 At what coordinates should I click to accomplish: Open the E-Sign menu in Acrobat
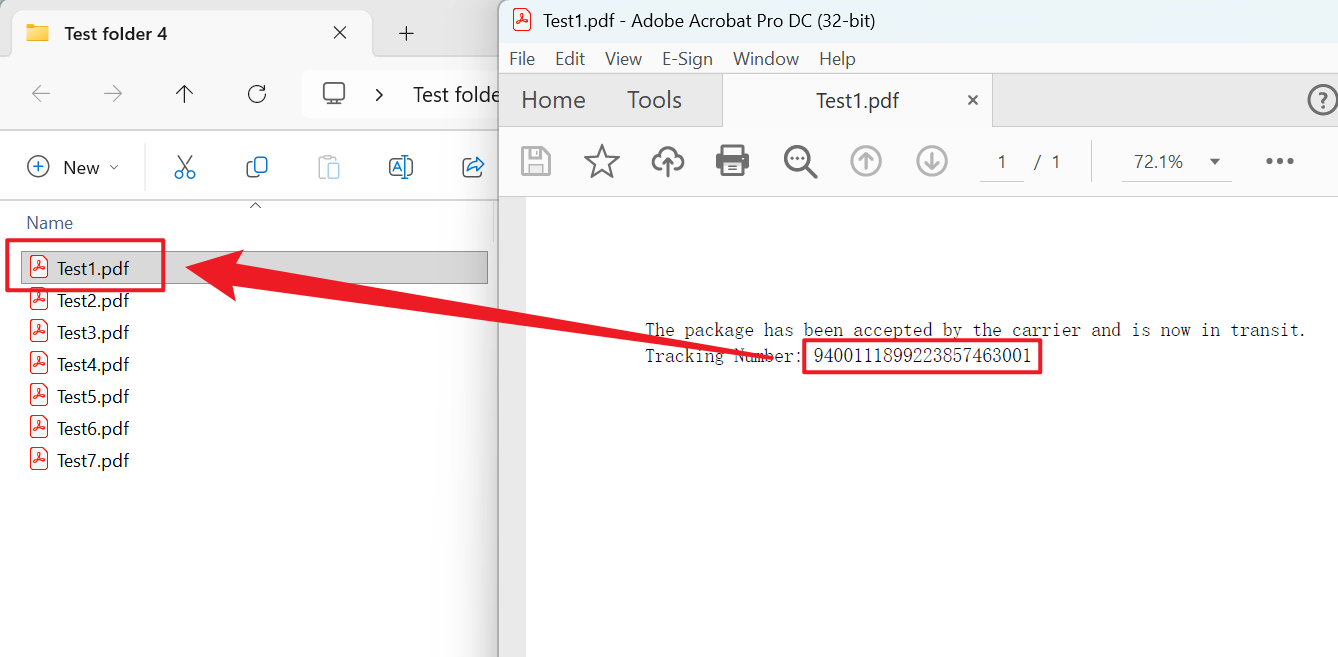click(x=687, y=59)
